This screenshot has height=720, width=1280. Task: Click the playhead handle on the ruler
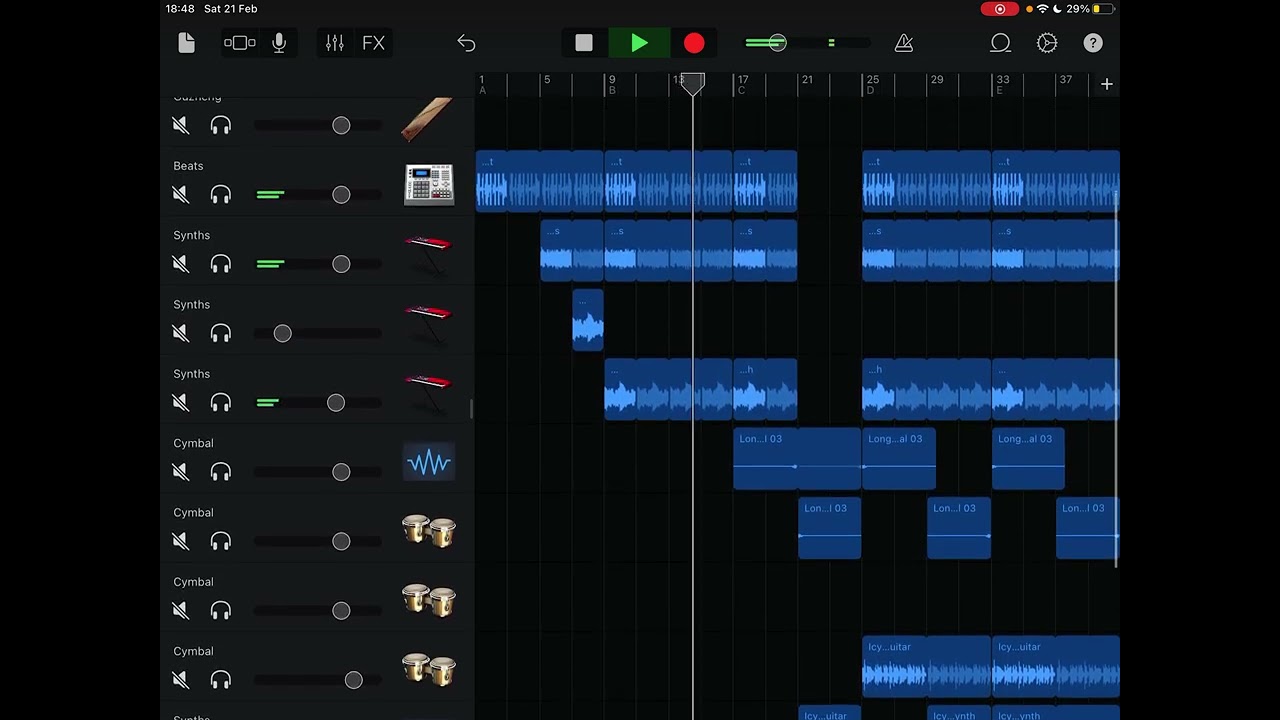[x=693, y=84]
